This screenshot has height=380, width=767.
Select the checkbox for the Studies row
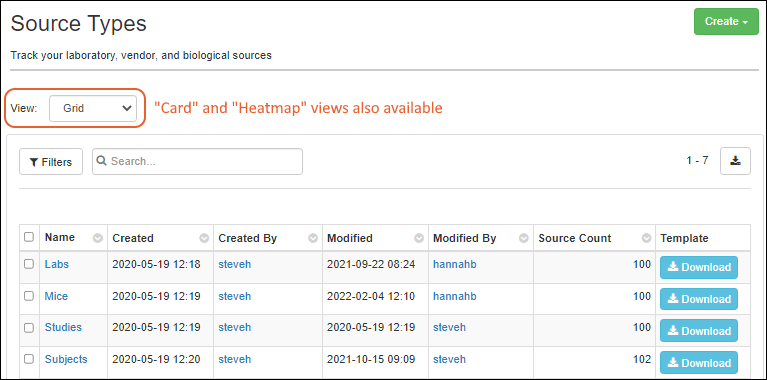tap(29, 328)
